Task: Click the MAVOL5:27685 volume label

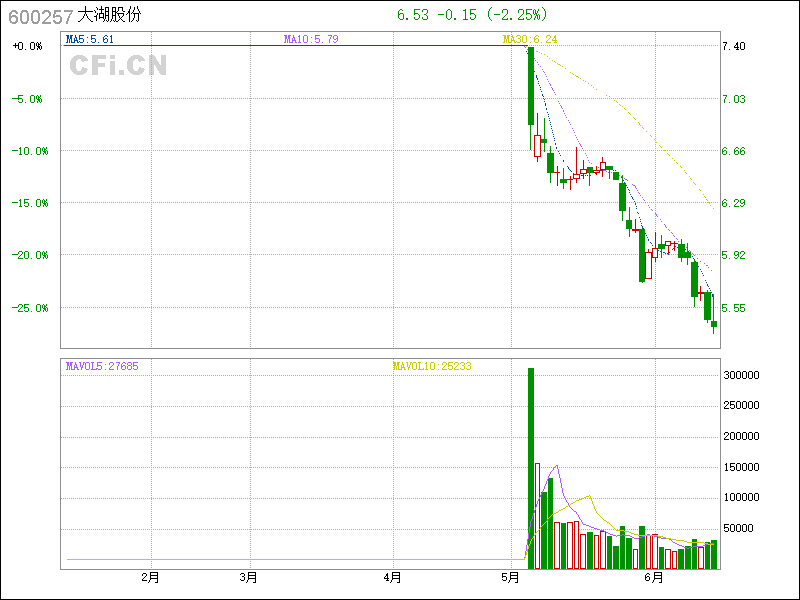Action: (102, 367)
